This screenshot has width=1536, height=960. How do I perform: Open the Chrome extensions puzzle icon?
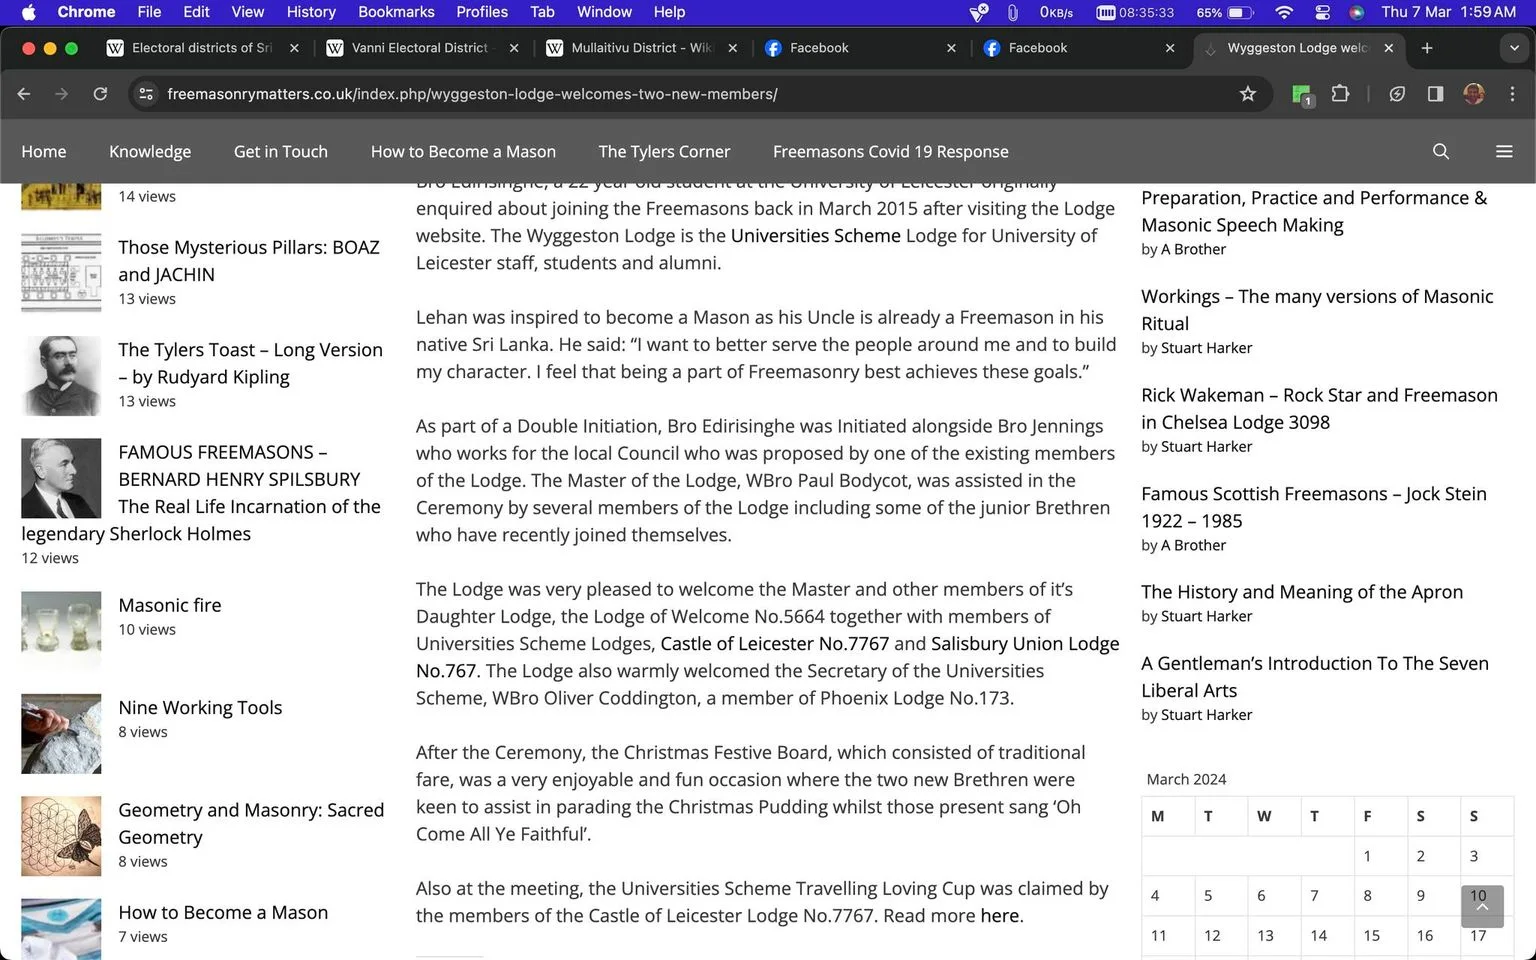(1340, 94)
